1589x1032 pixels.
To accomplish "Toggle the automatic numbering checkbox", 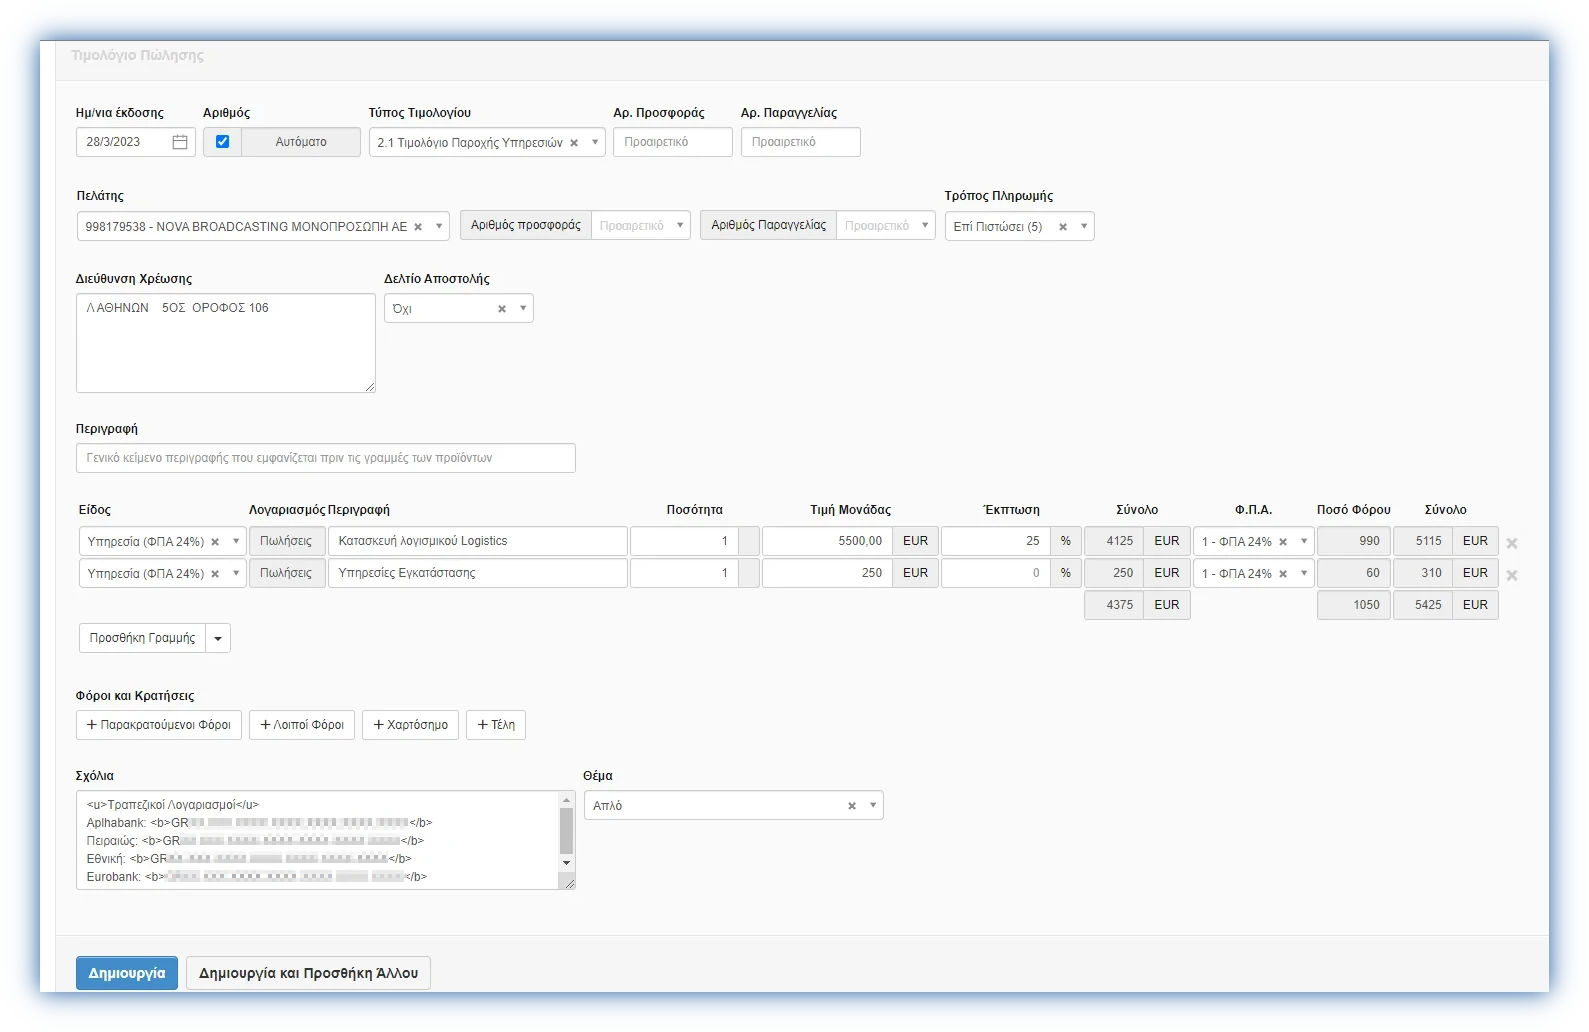I will (222, 142).
